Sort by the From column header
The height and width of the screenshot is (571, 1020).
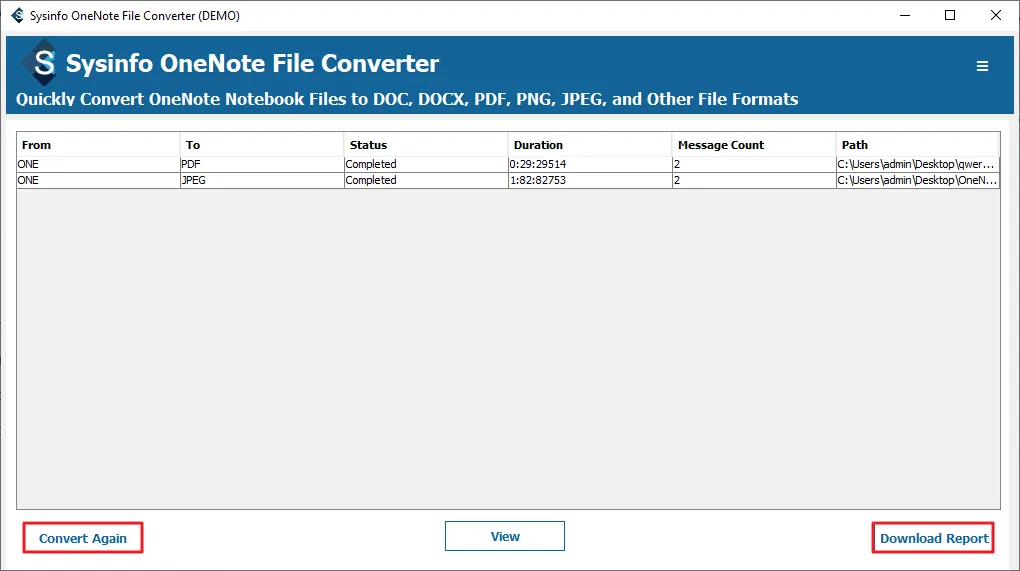coord(98,144)
